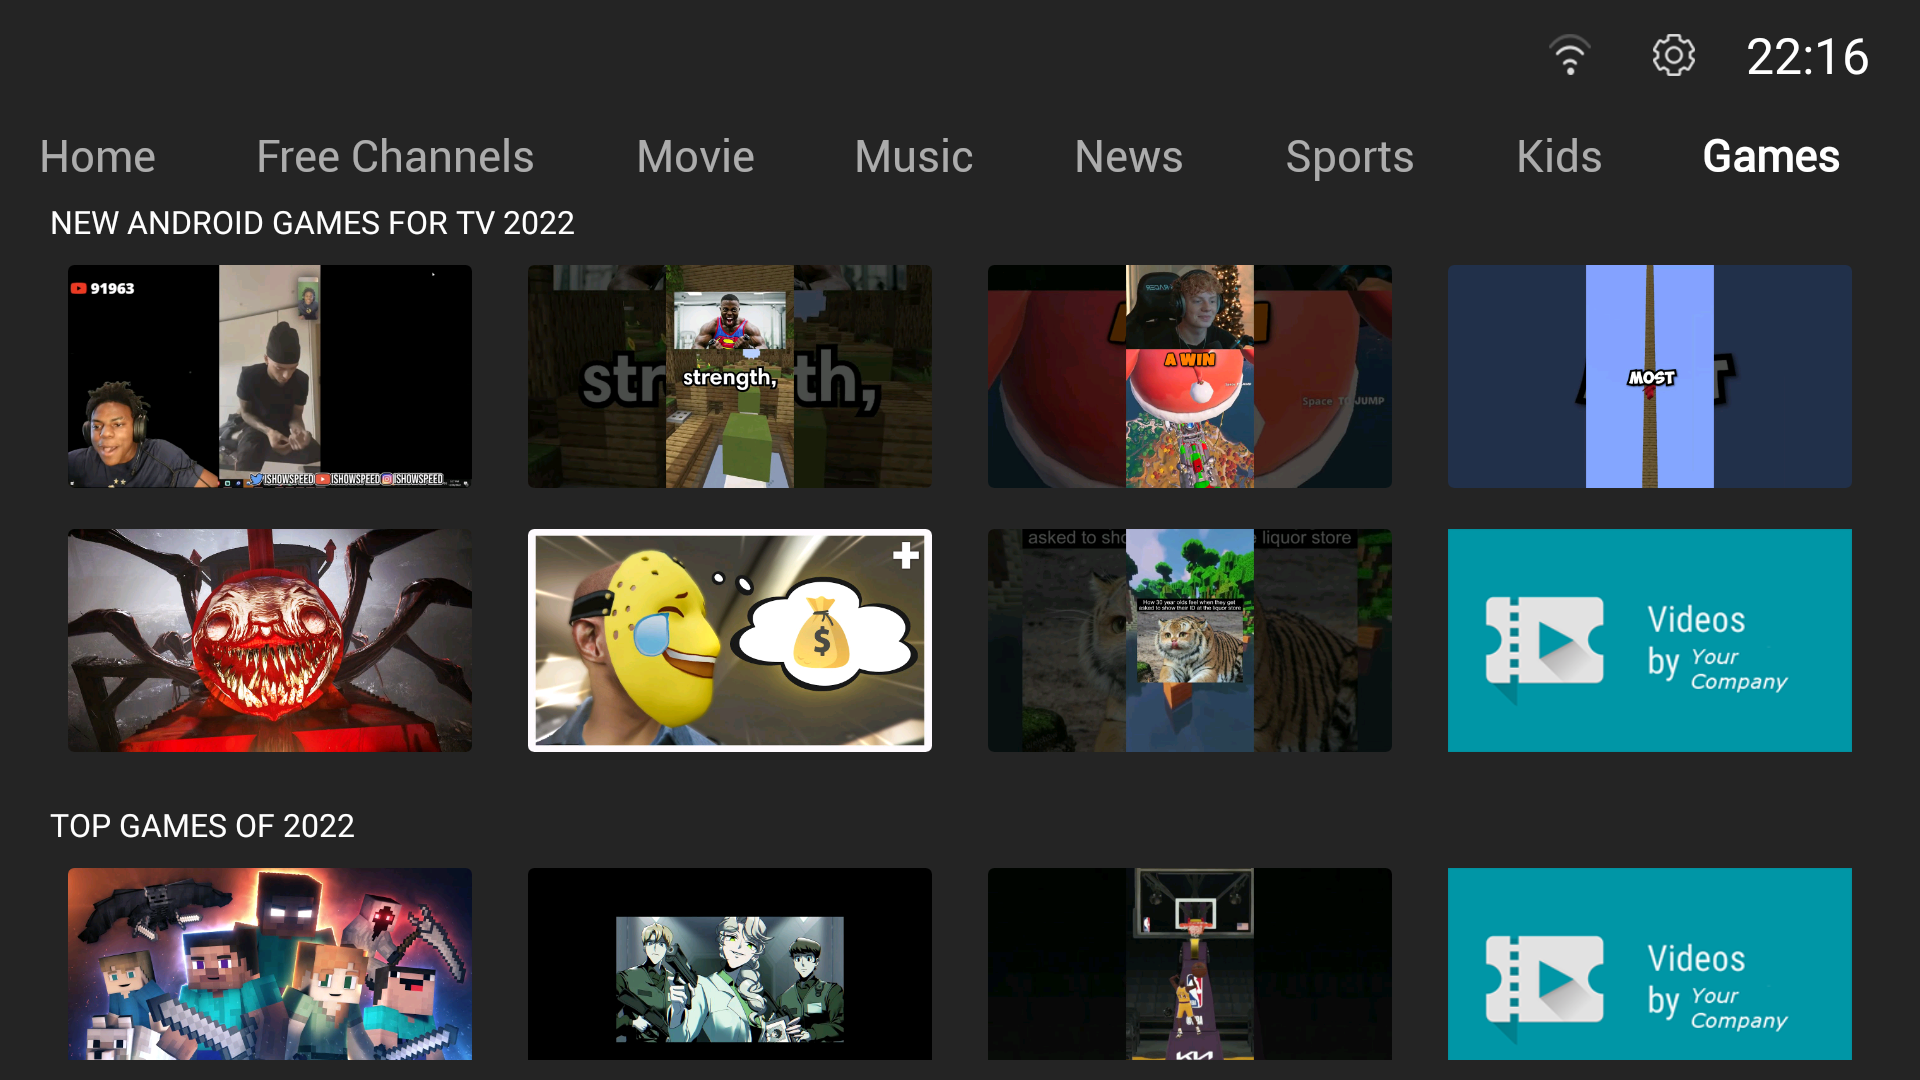Open the red spider train monster thumbnail

point(270,640)
